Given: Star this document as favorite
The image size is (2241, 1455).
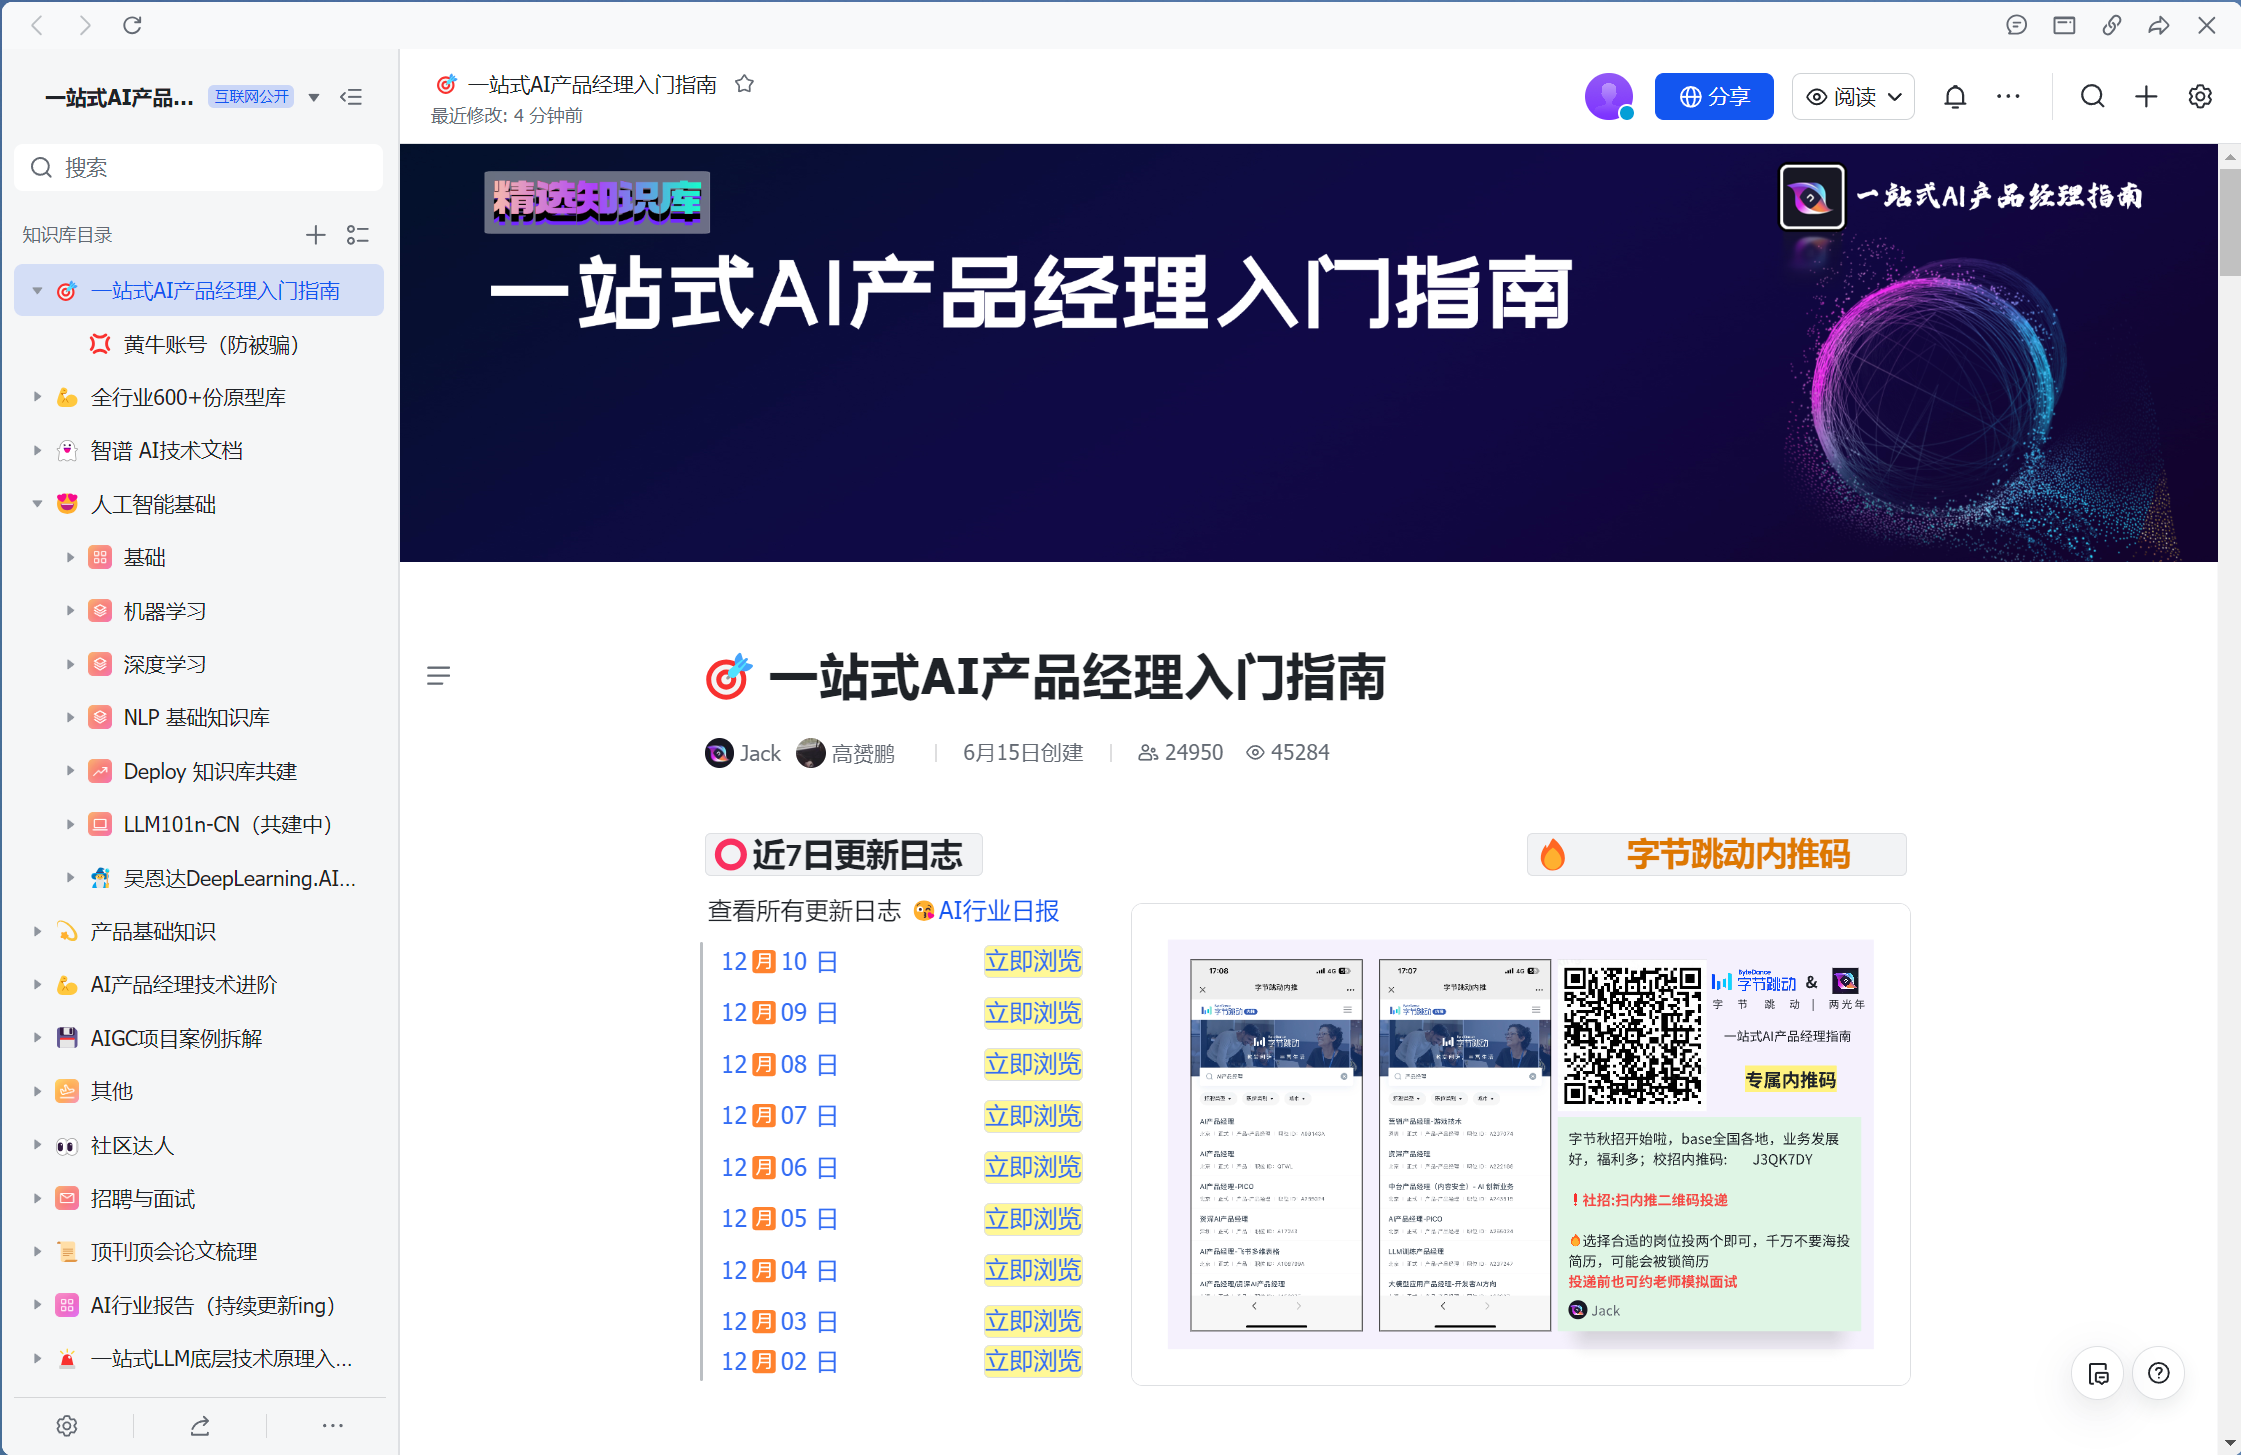Looking at the screenshot, I should pos(744,84).
